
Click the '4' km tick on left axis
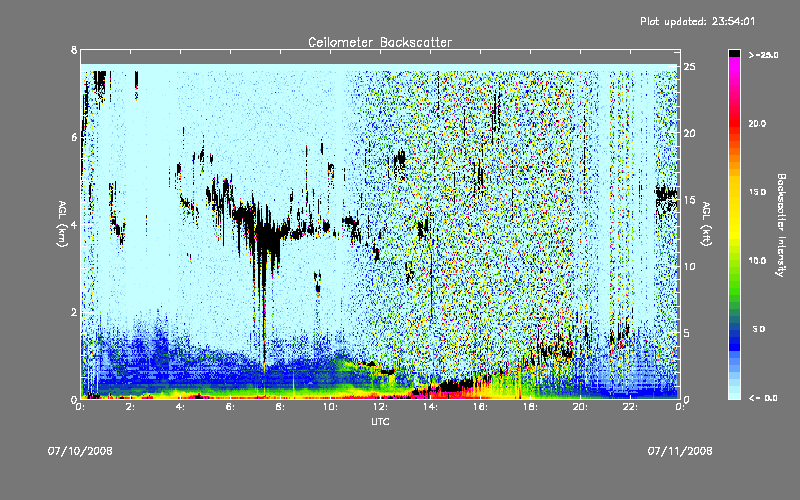tap(74, 224)
